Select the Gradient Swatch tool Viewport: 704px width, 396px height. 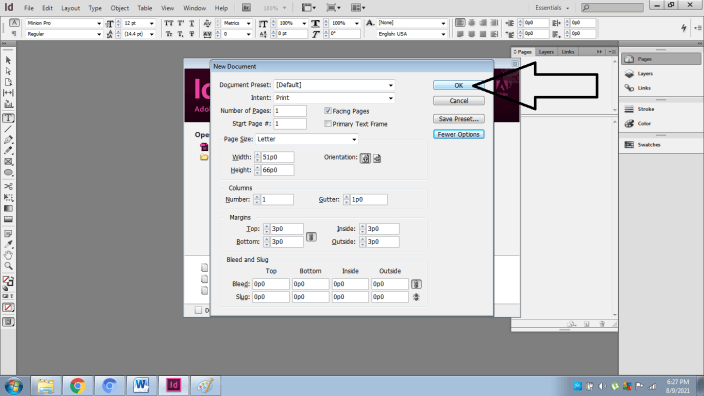tap(8, 208)
